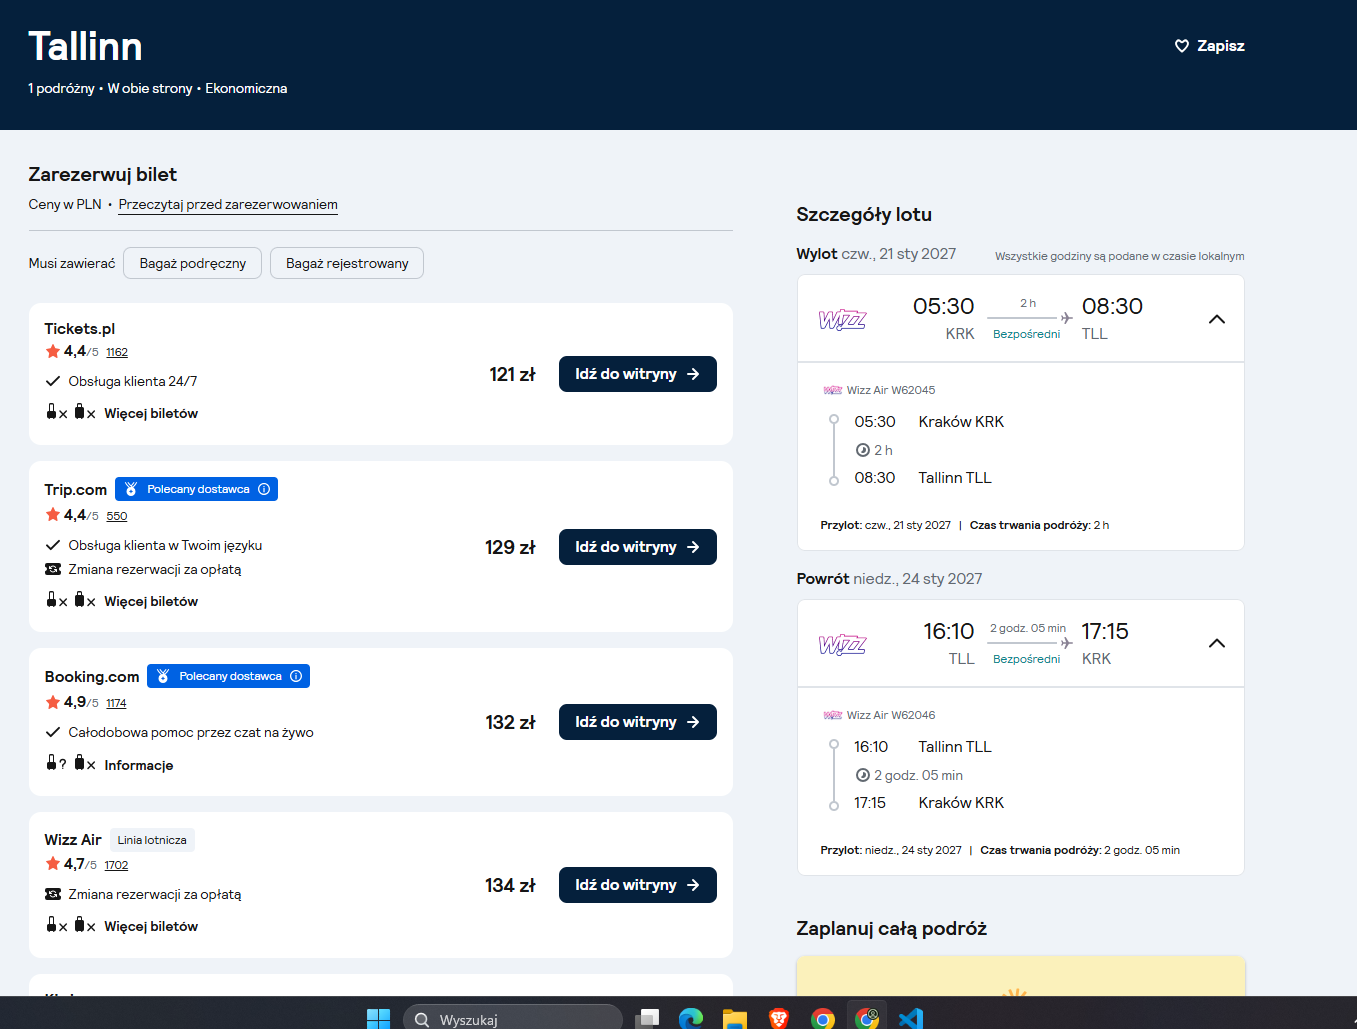Click the Linia lotnicza tag next to Wizz Air
The image size is (1357, 1029).
pos(152,840)
